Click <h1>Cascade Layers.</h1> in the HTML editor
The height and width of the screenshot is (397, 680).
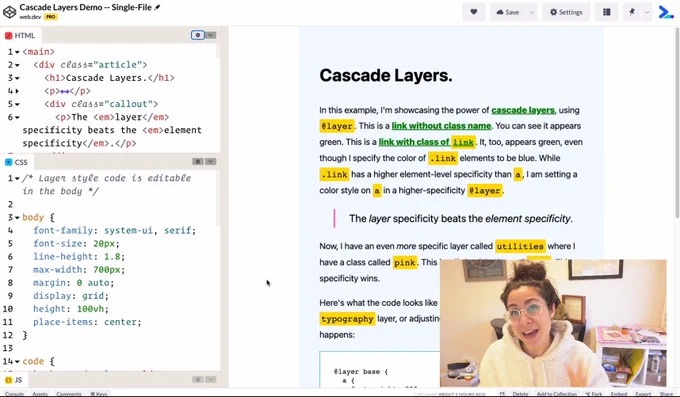coord(109,78)
